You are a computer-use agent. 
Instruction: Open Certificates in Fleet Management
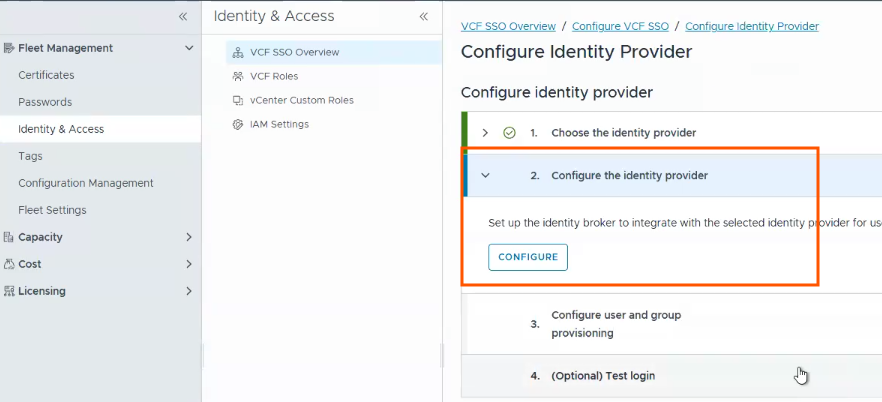[46, 75]
